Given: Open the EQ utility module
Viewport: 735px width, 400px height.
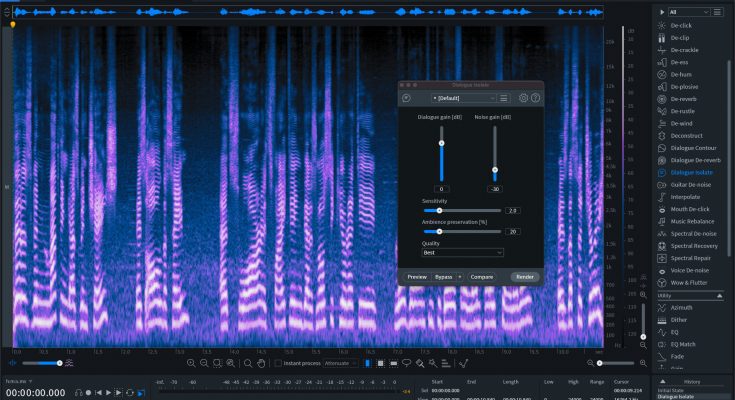Looking at the screenshot, I should 676,332.
